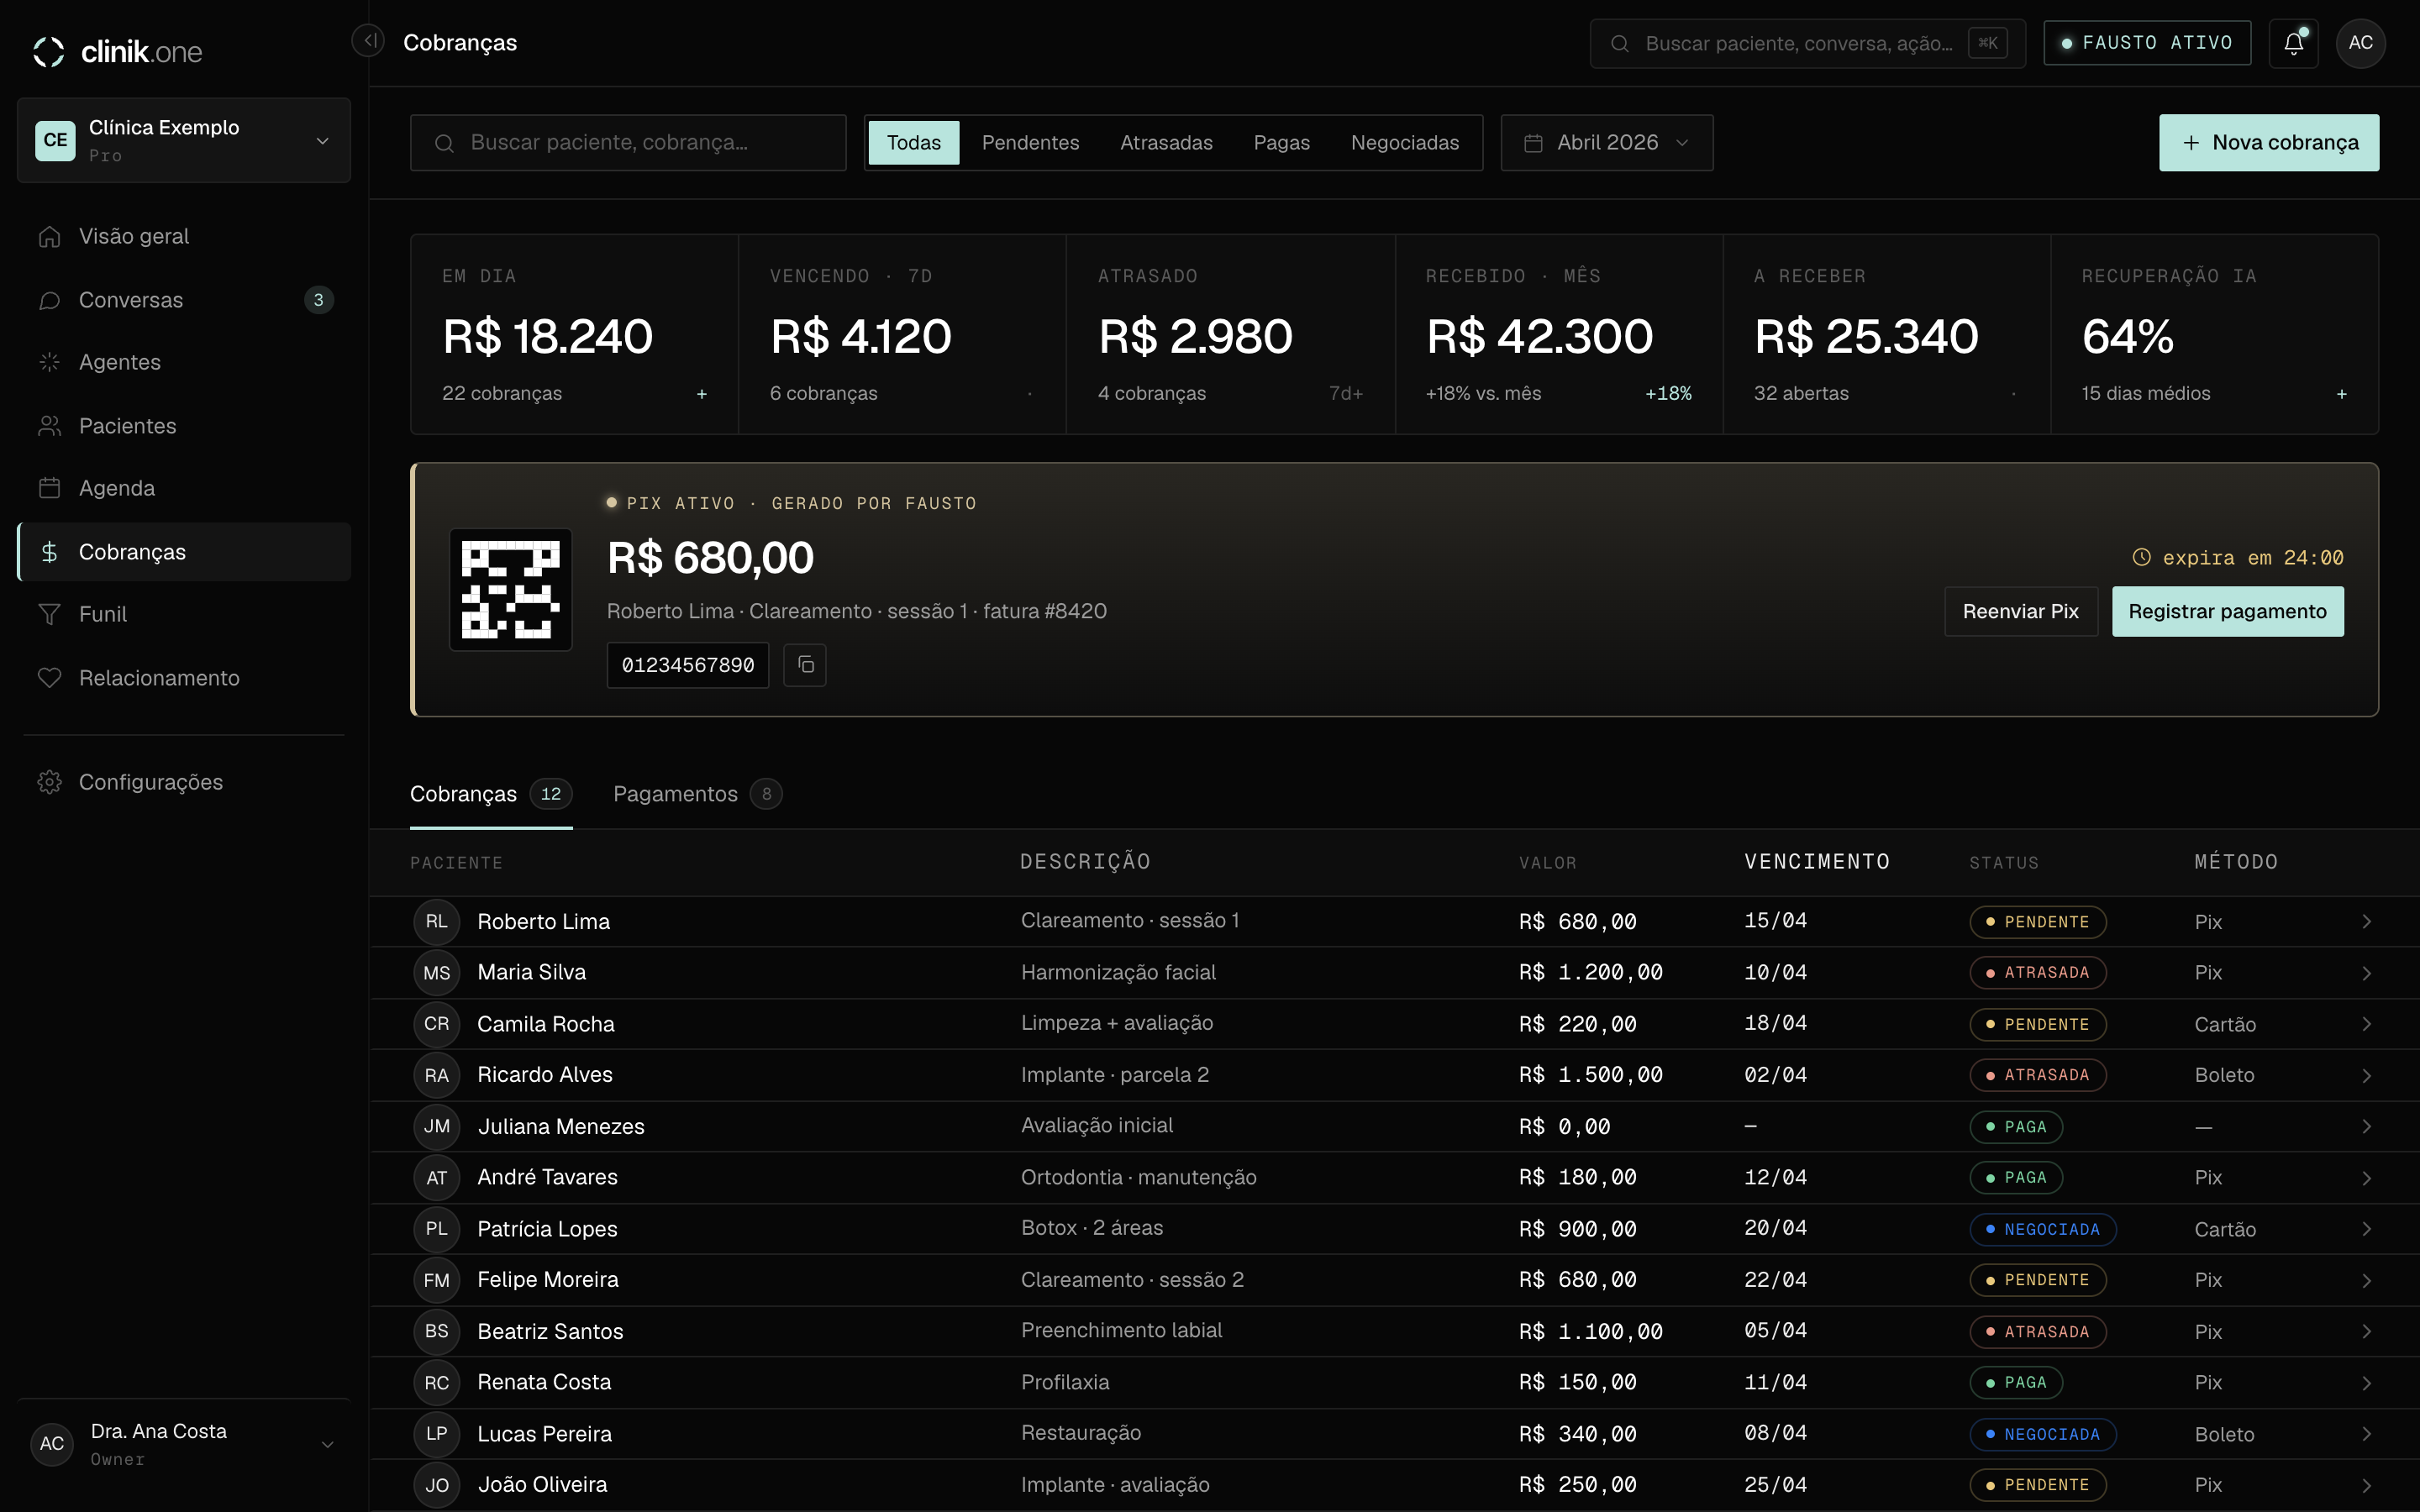Click the Configurações gear icon

click(49, 782)
